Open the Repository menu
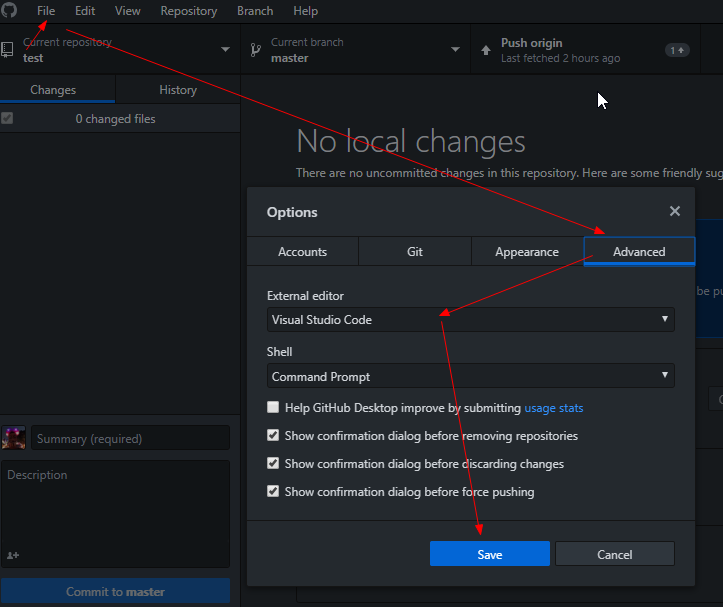723x607 pixels. pyautogui.click(x=189, y=11)
